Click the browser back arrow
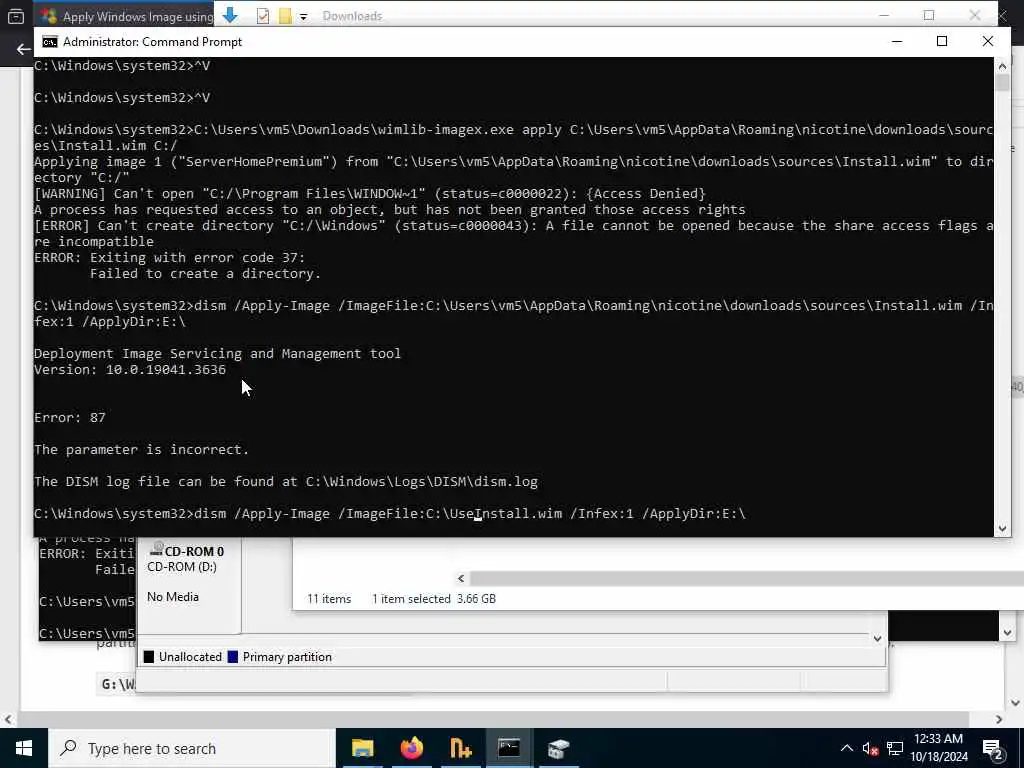This screenshot has width=1024, height=768. pos(24,49)
